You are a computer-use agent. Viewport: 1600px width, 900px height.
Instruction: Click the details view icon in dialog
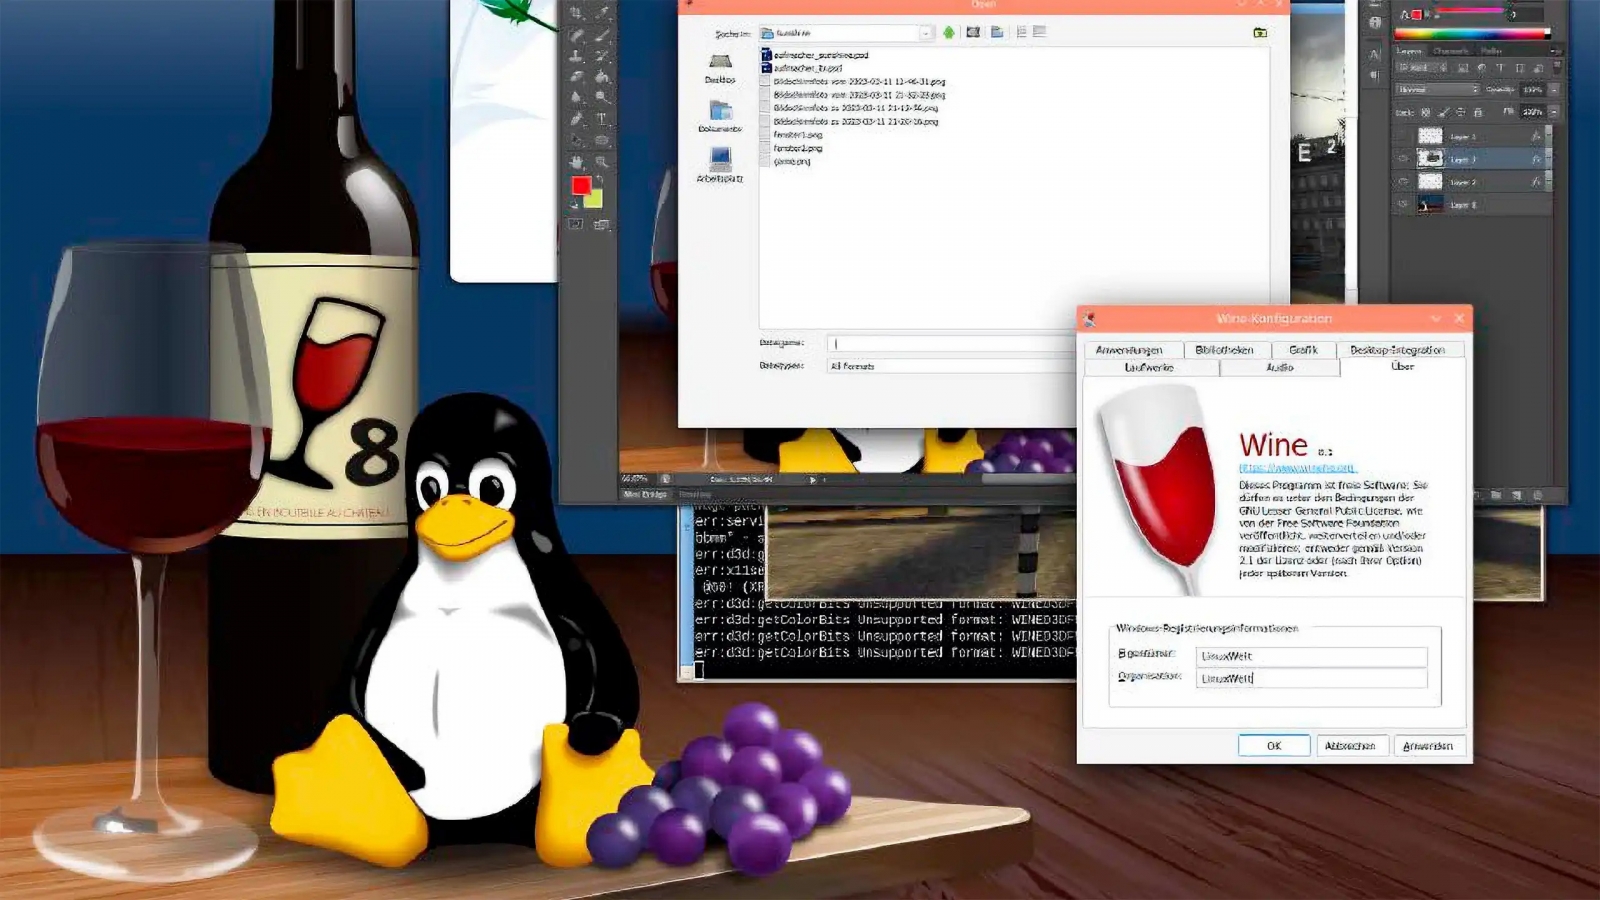coord(1040,32)
